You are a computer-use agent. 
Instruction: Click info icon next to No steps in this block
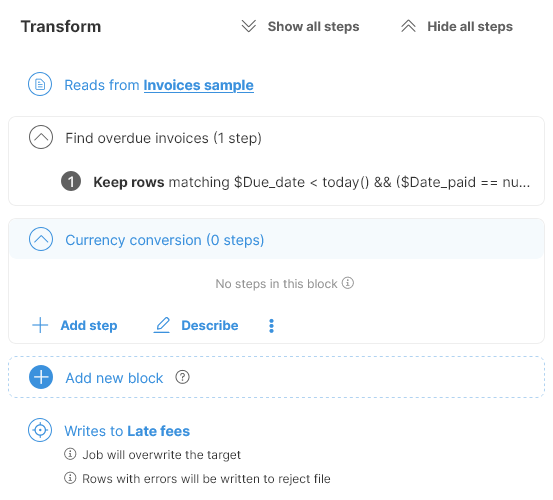tap(348, 283)
